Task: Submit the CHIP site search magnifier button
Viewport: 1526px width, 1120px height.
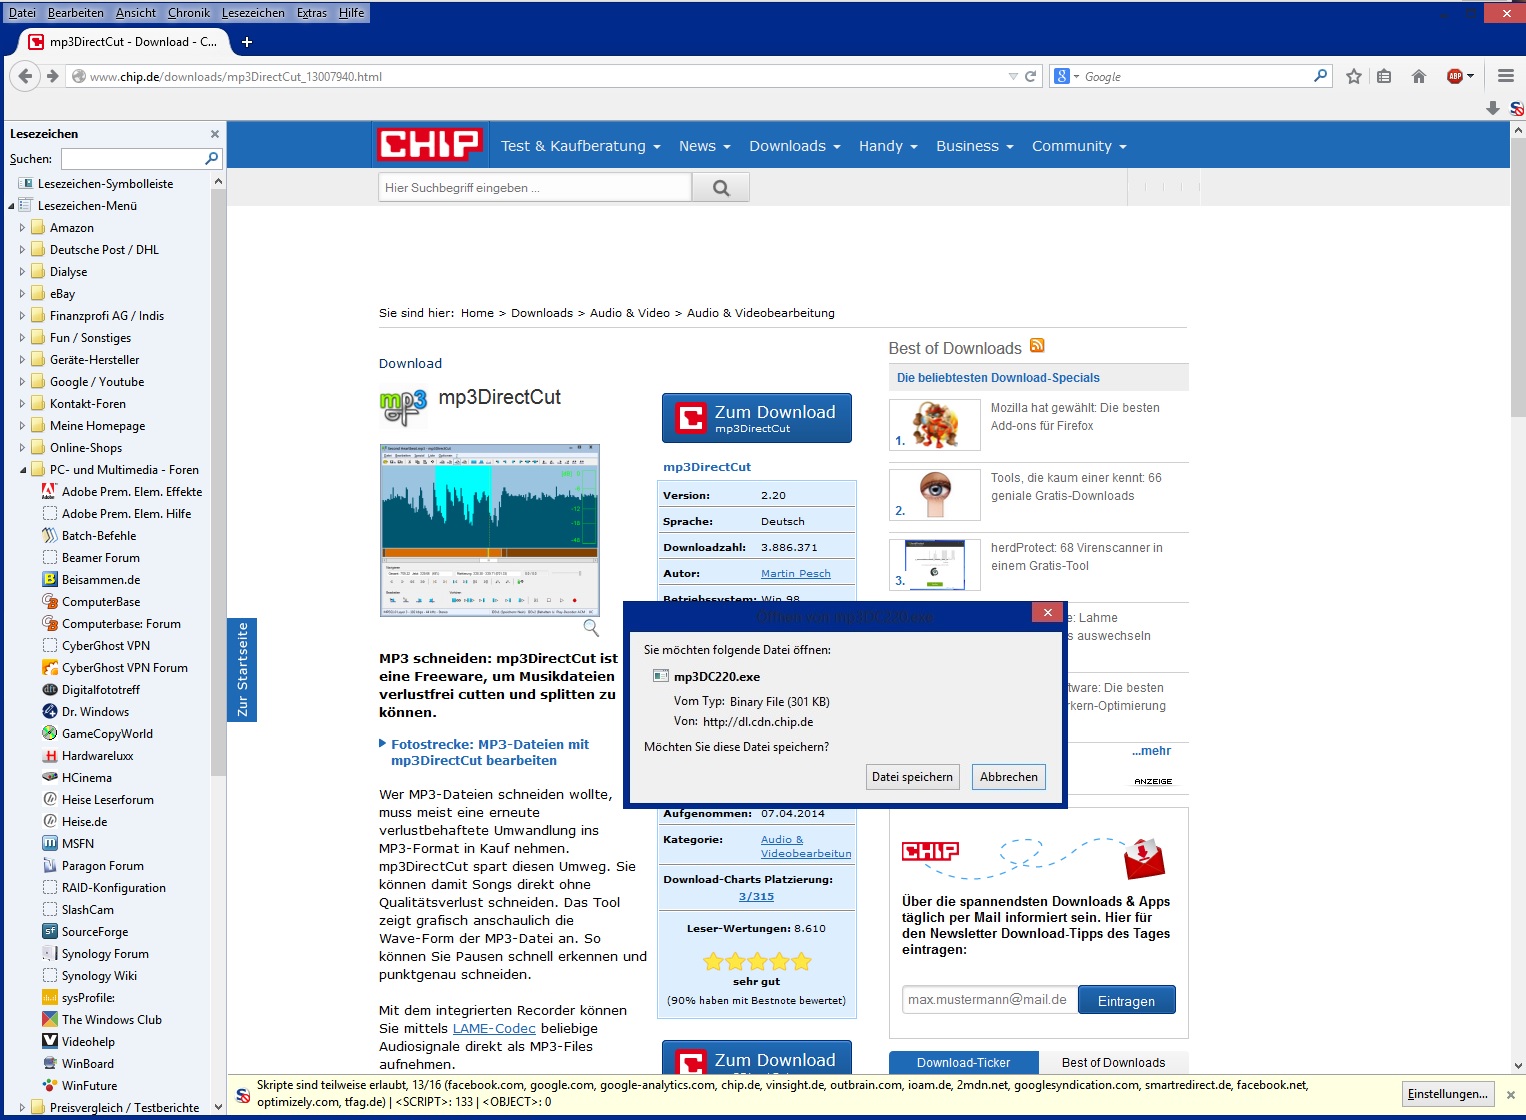Action: (721, 187)
